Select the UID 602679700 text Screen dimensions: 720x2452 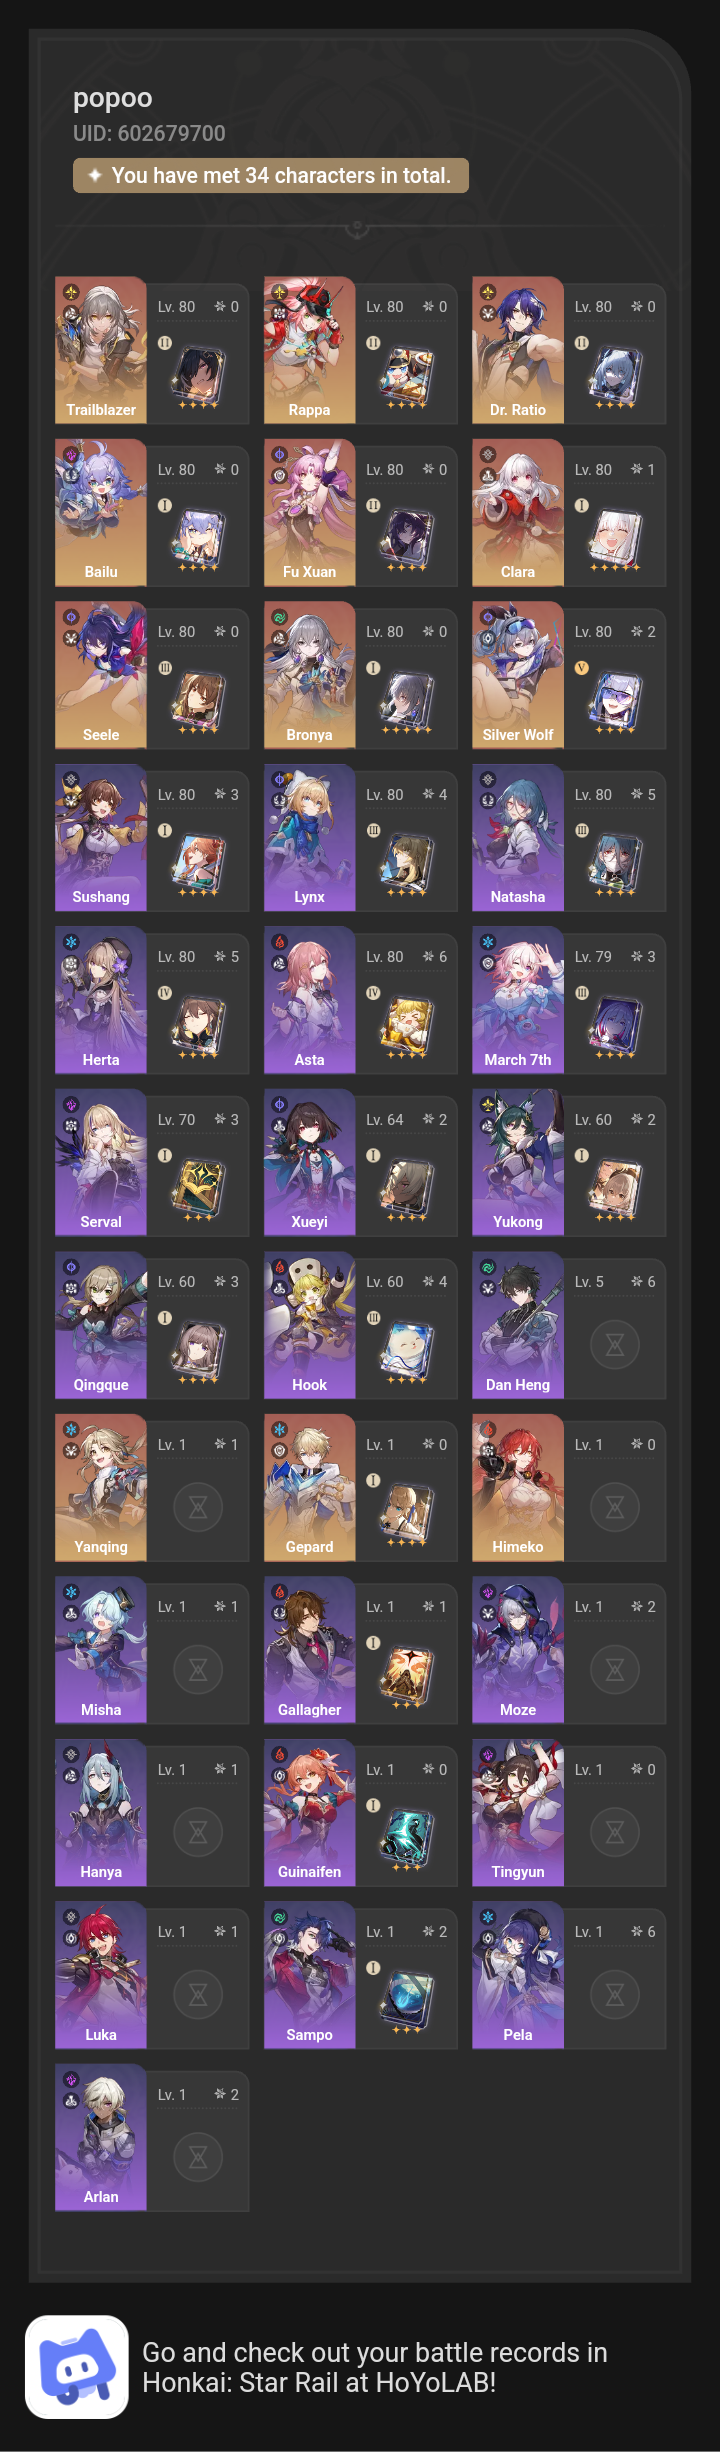click(149, 133)
